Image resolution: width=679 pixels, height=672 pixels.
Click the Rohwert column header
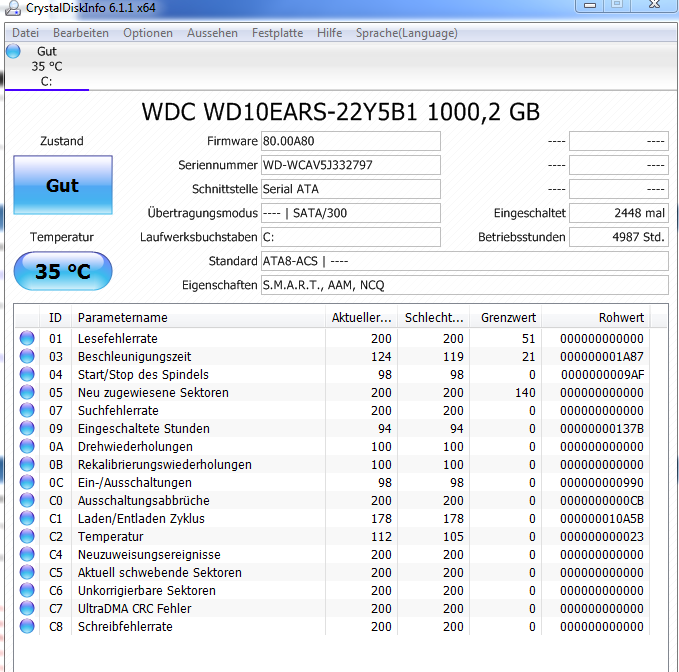pos(595,317)
